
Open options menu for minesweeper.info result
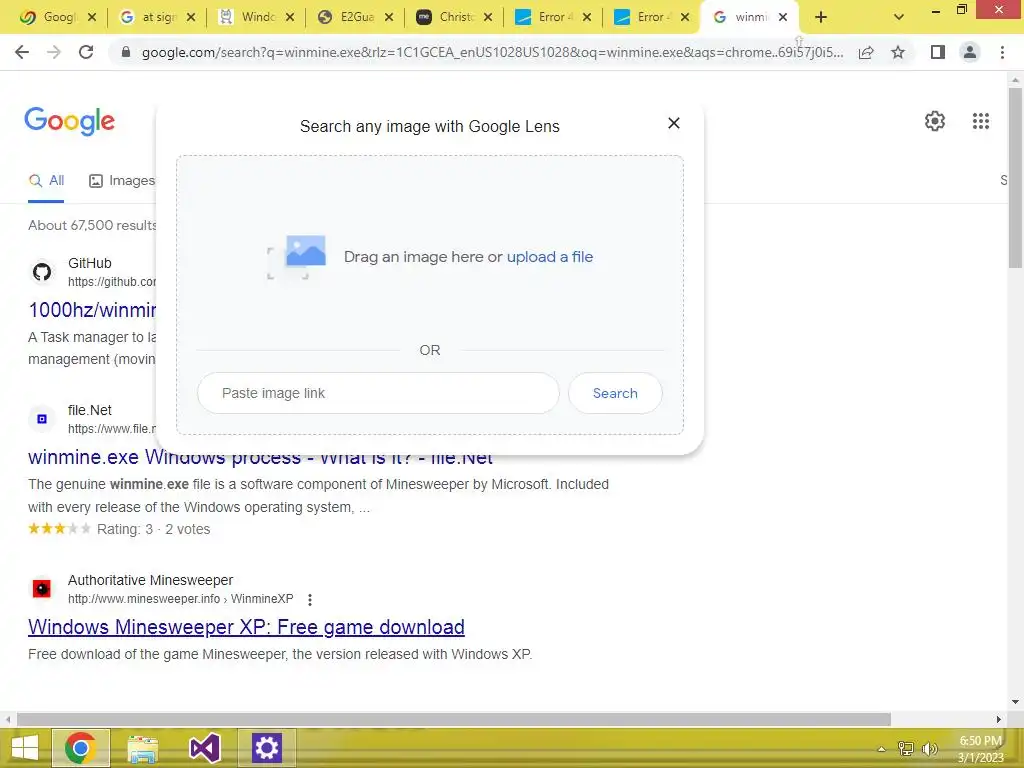(310, 600)
